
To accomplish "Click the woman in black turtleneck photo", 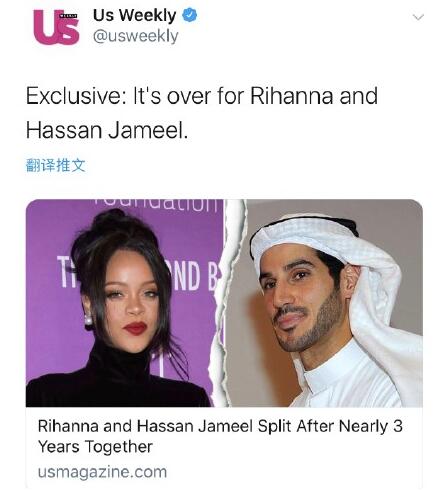I will (x=124, y=303).
